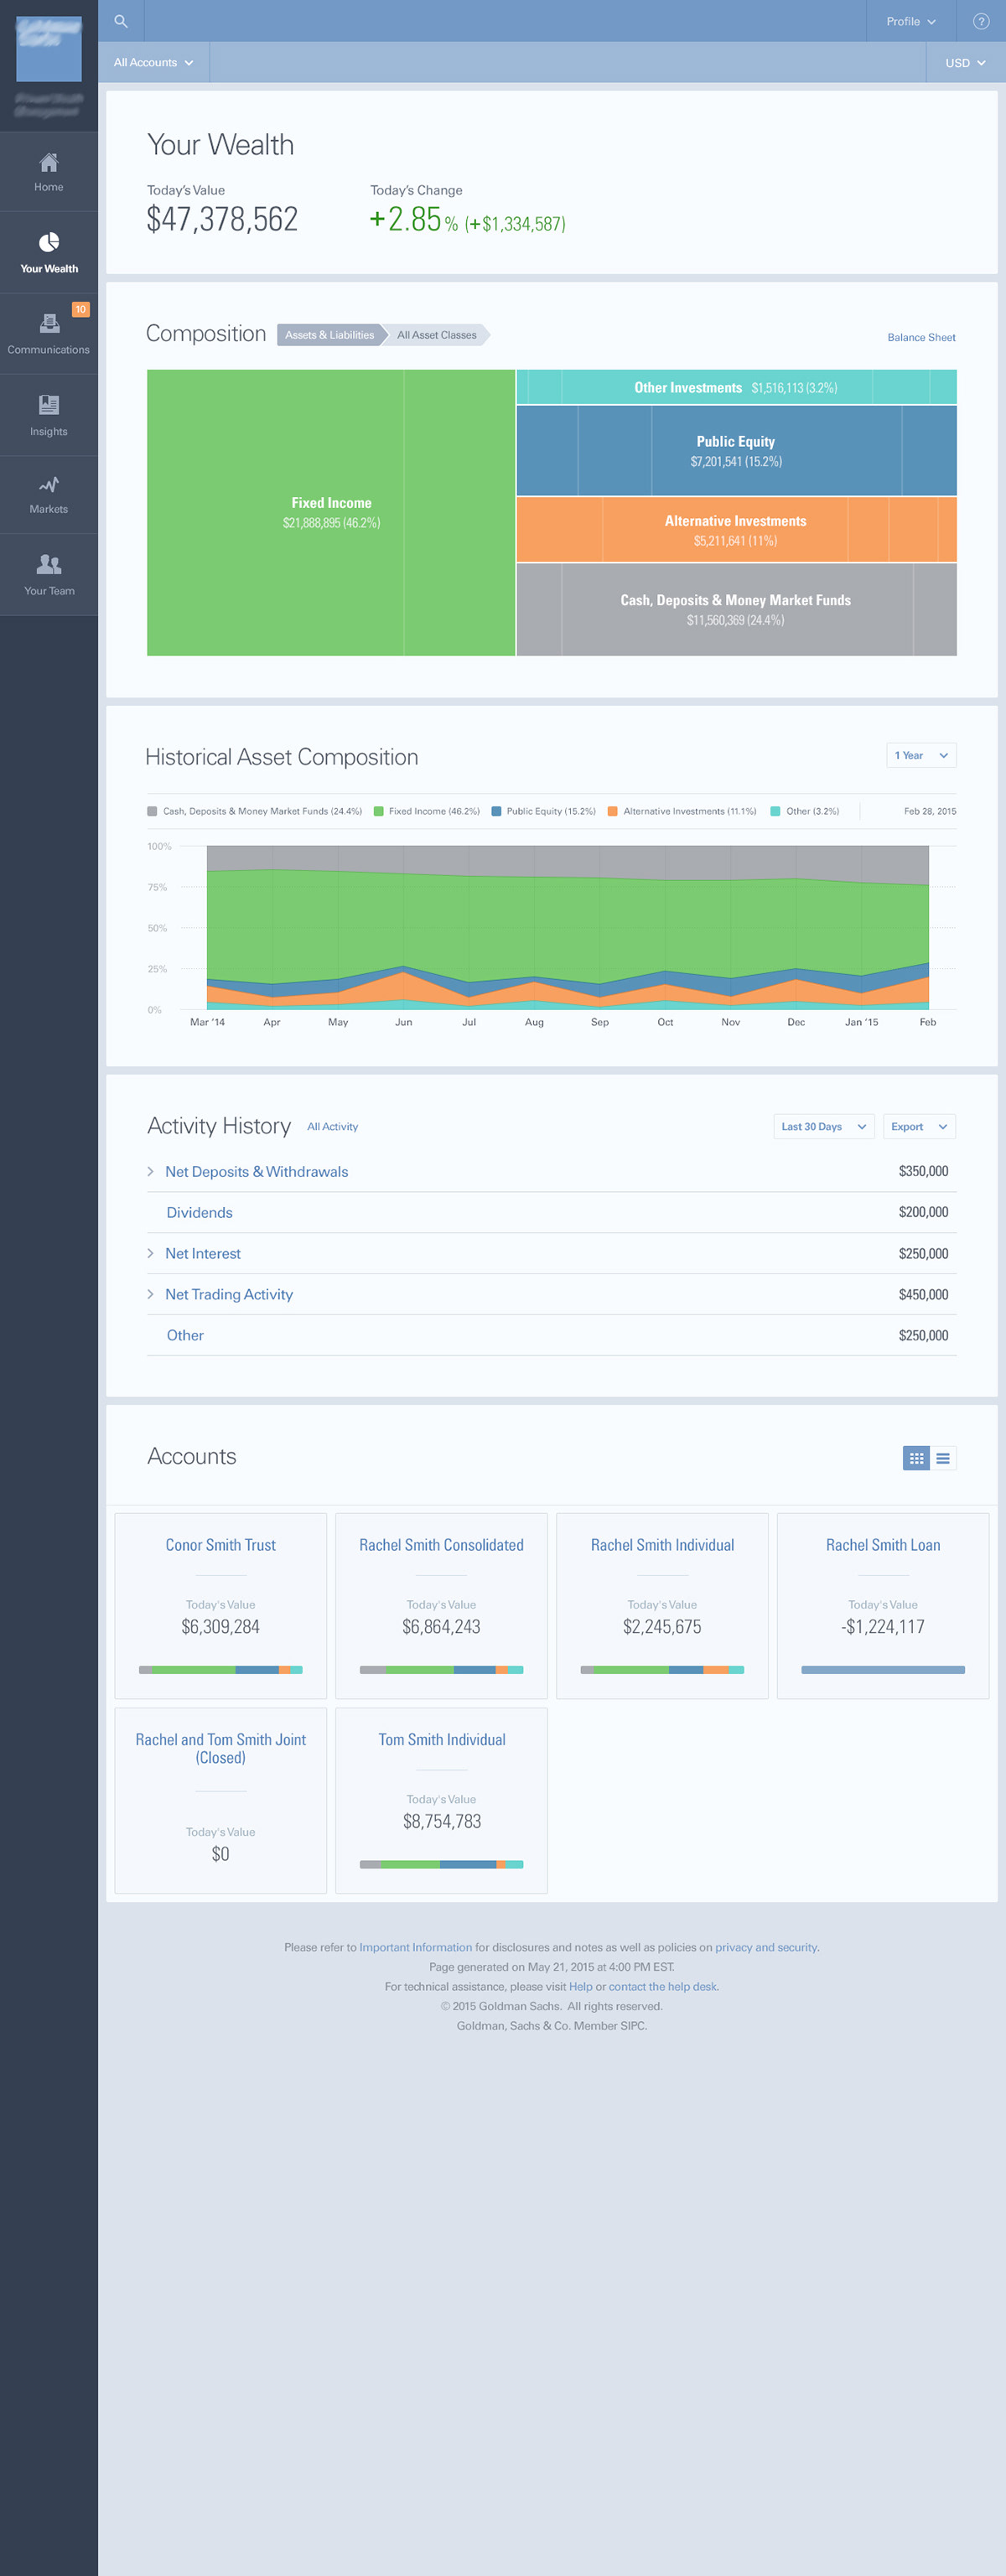This screenshot has height=2576, width=1006.
Task: Open Markets chart icon
Action: 49,485
